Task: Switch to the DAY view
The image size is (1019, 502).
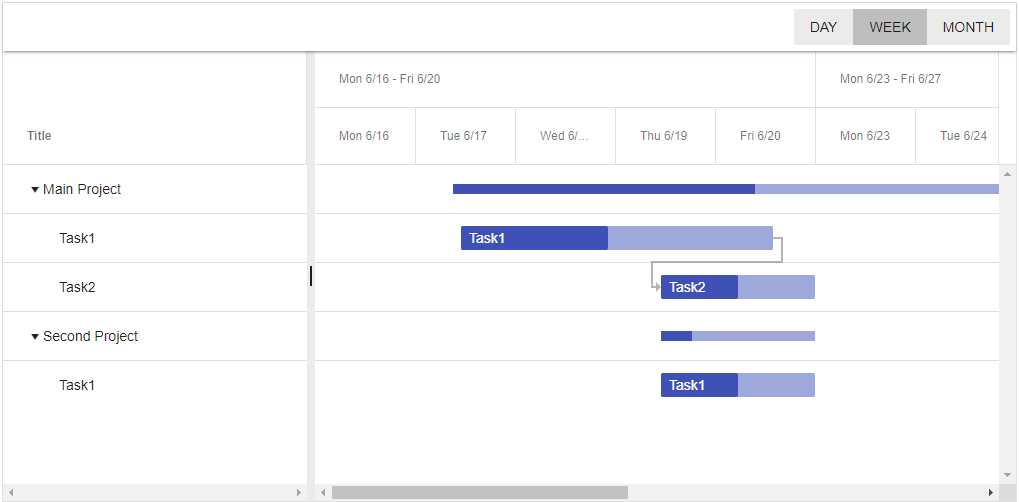Action: [823, 27]
